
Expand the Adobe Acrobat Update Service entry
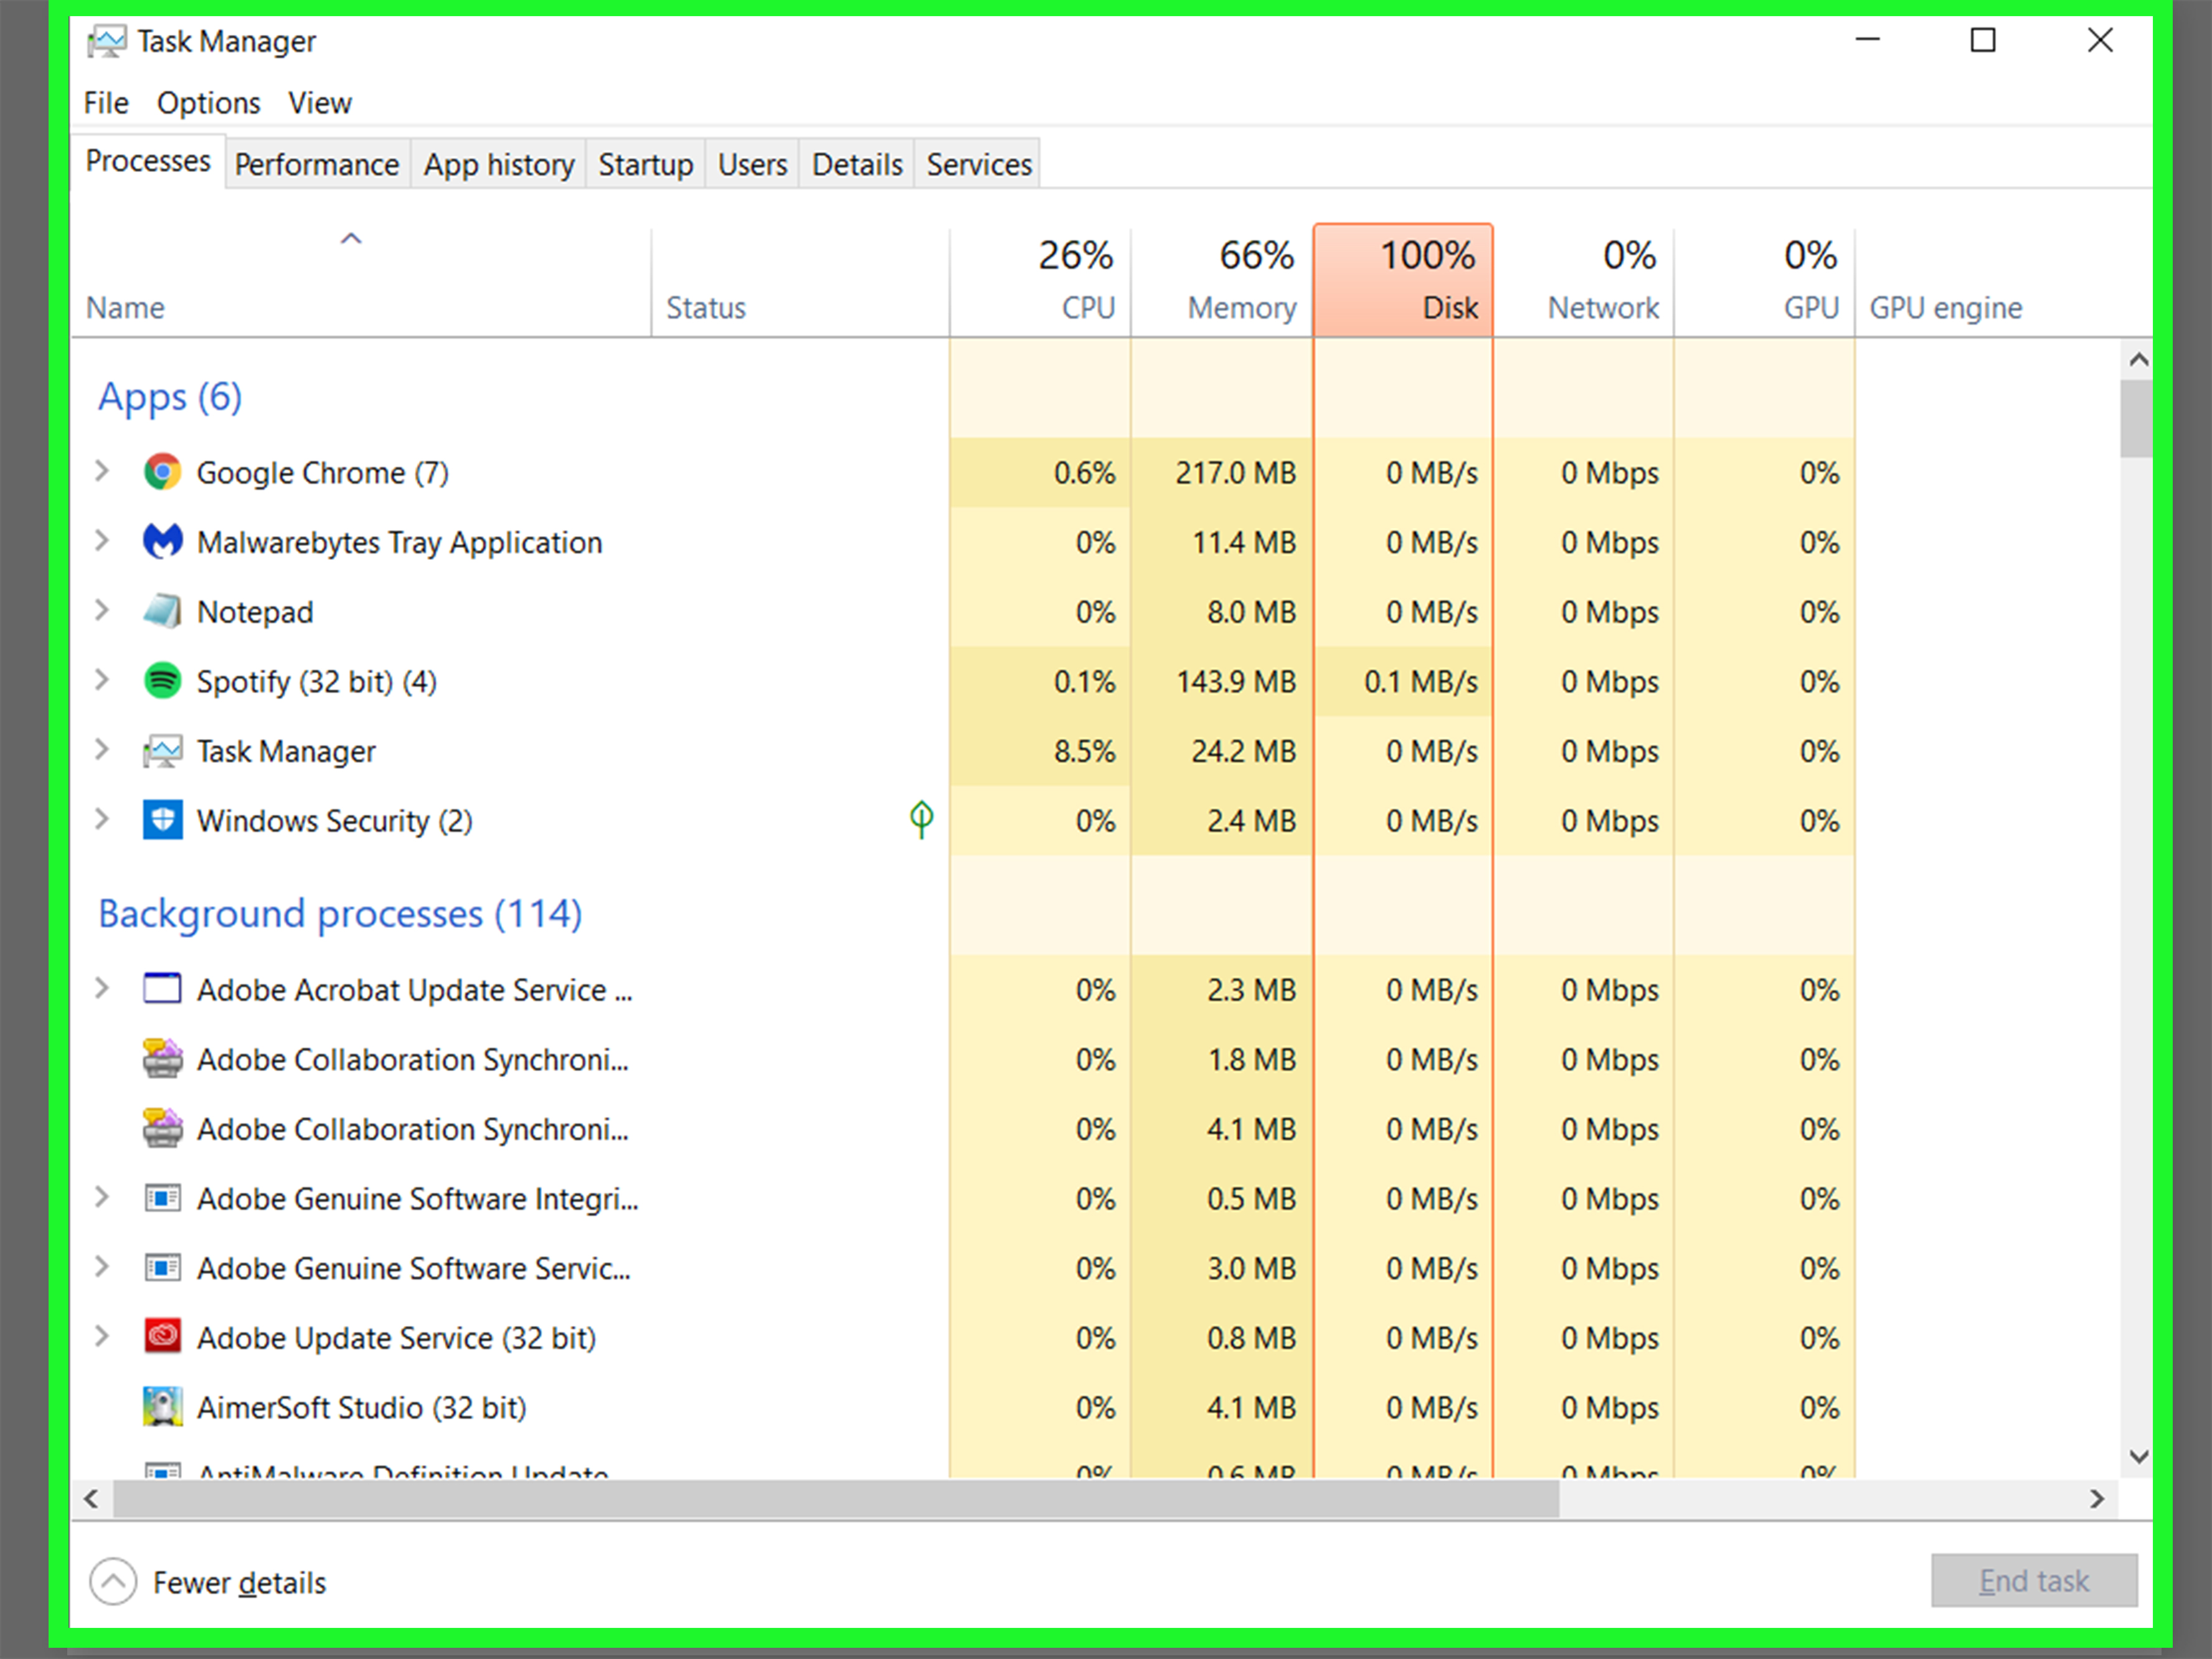click(101, 989)
